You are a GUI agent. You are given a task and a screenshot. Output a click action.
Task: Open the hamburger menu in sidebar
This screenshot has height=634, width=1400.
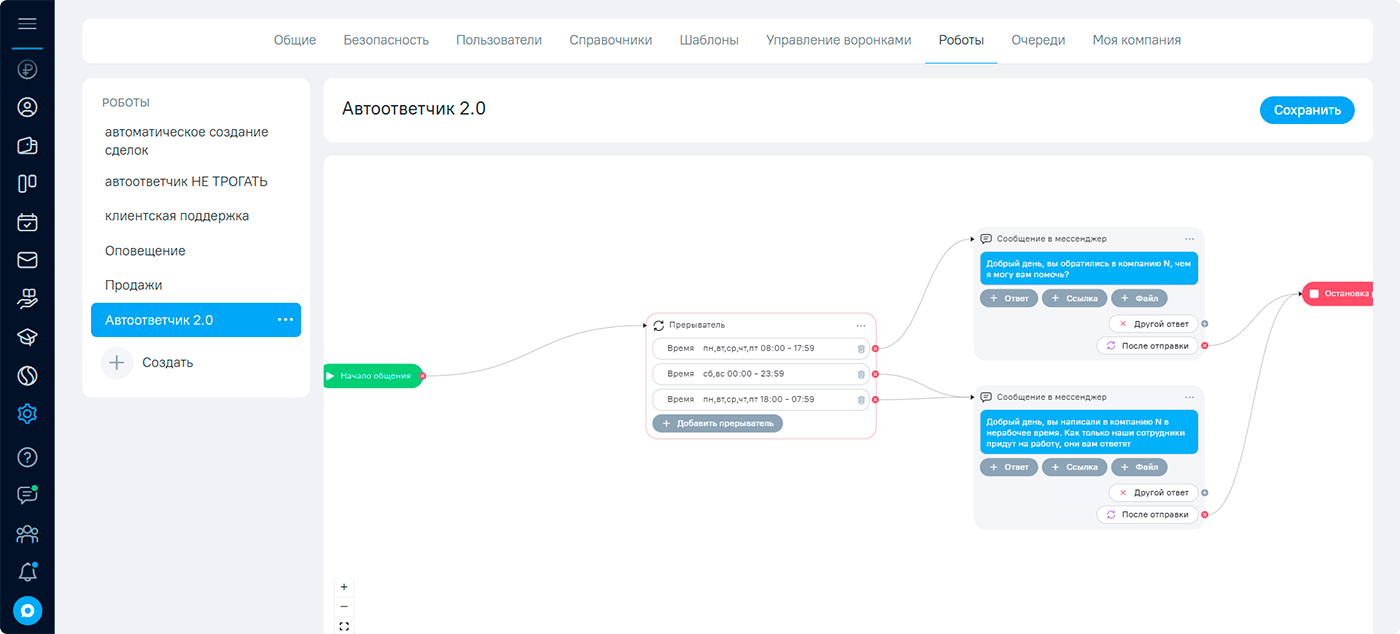click(27, 24)
